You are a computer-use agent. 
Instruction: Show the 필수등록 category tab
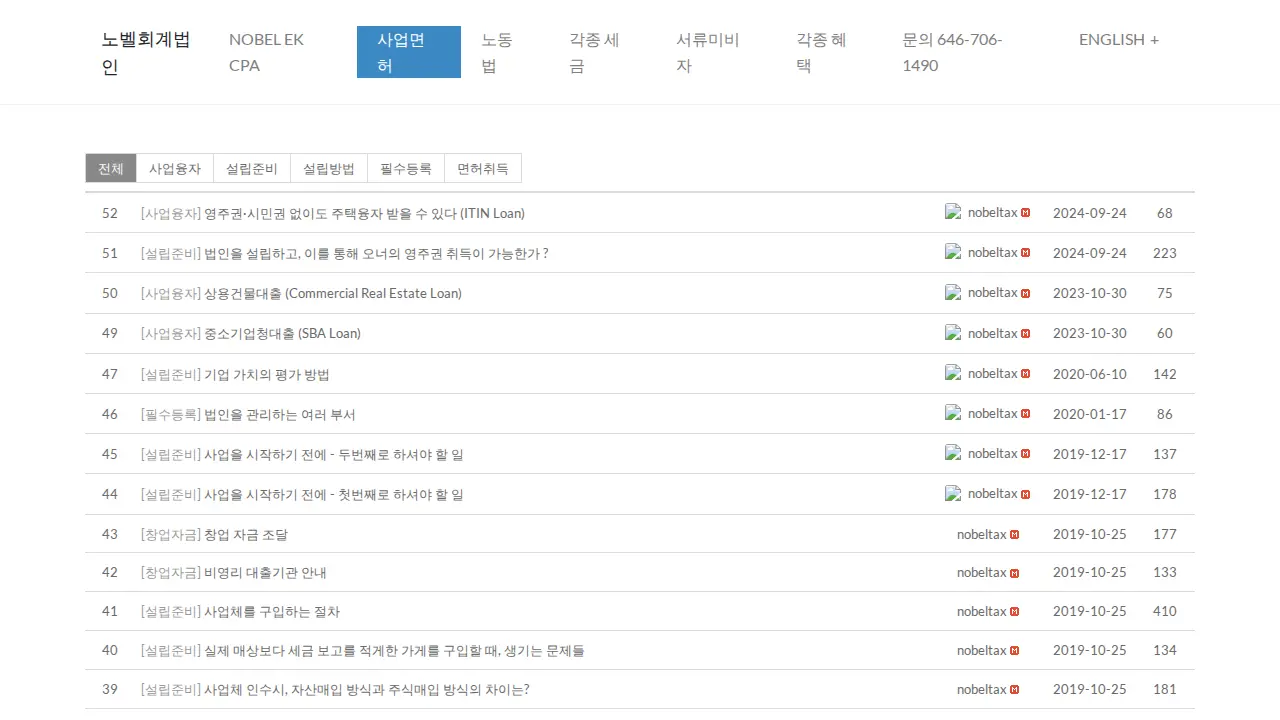click(406, 169)
